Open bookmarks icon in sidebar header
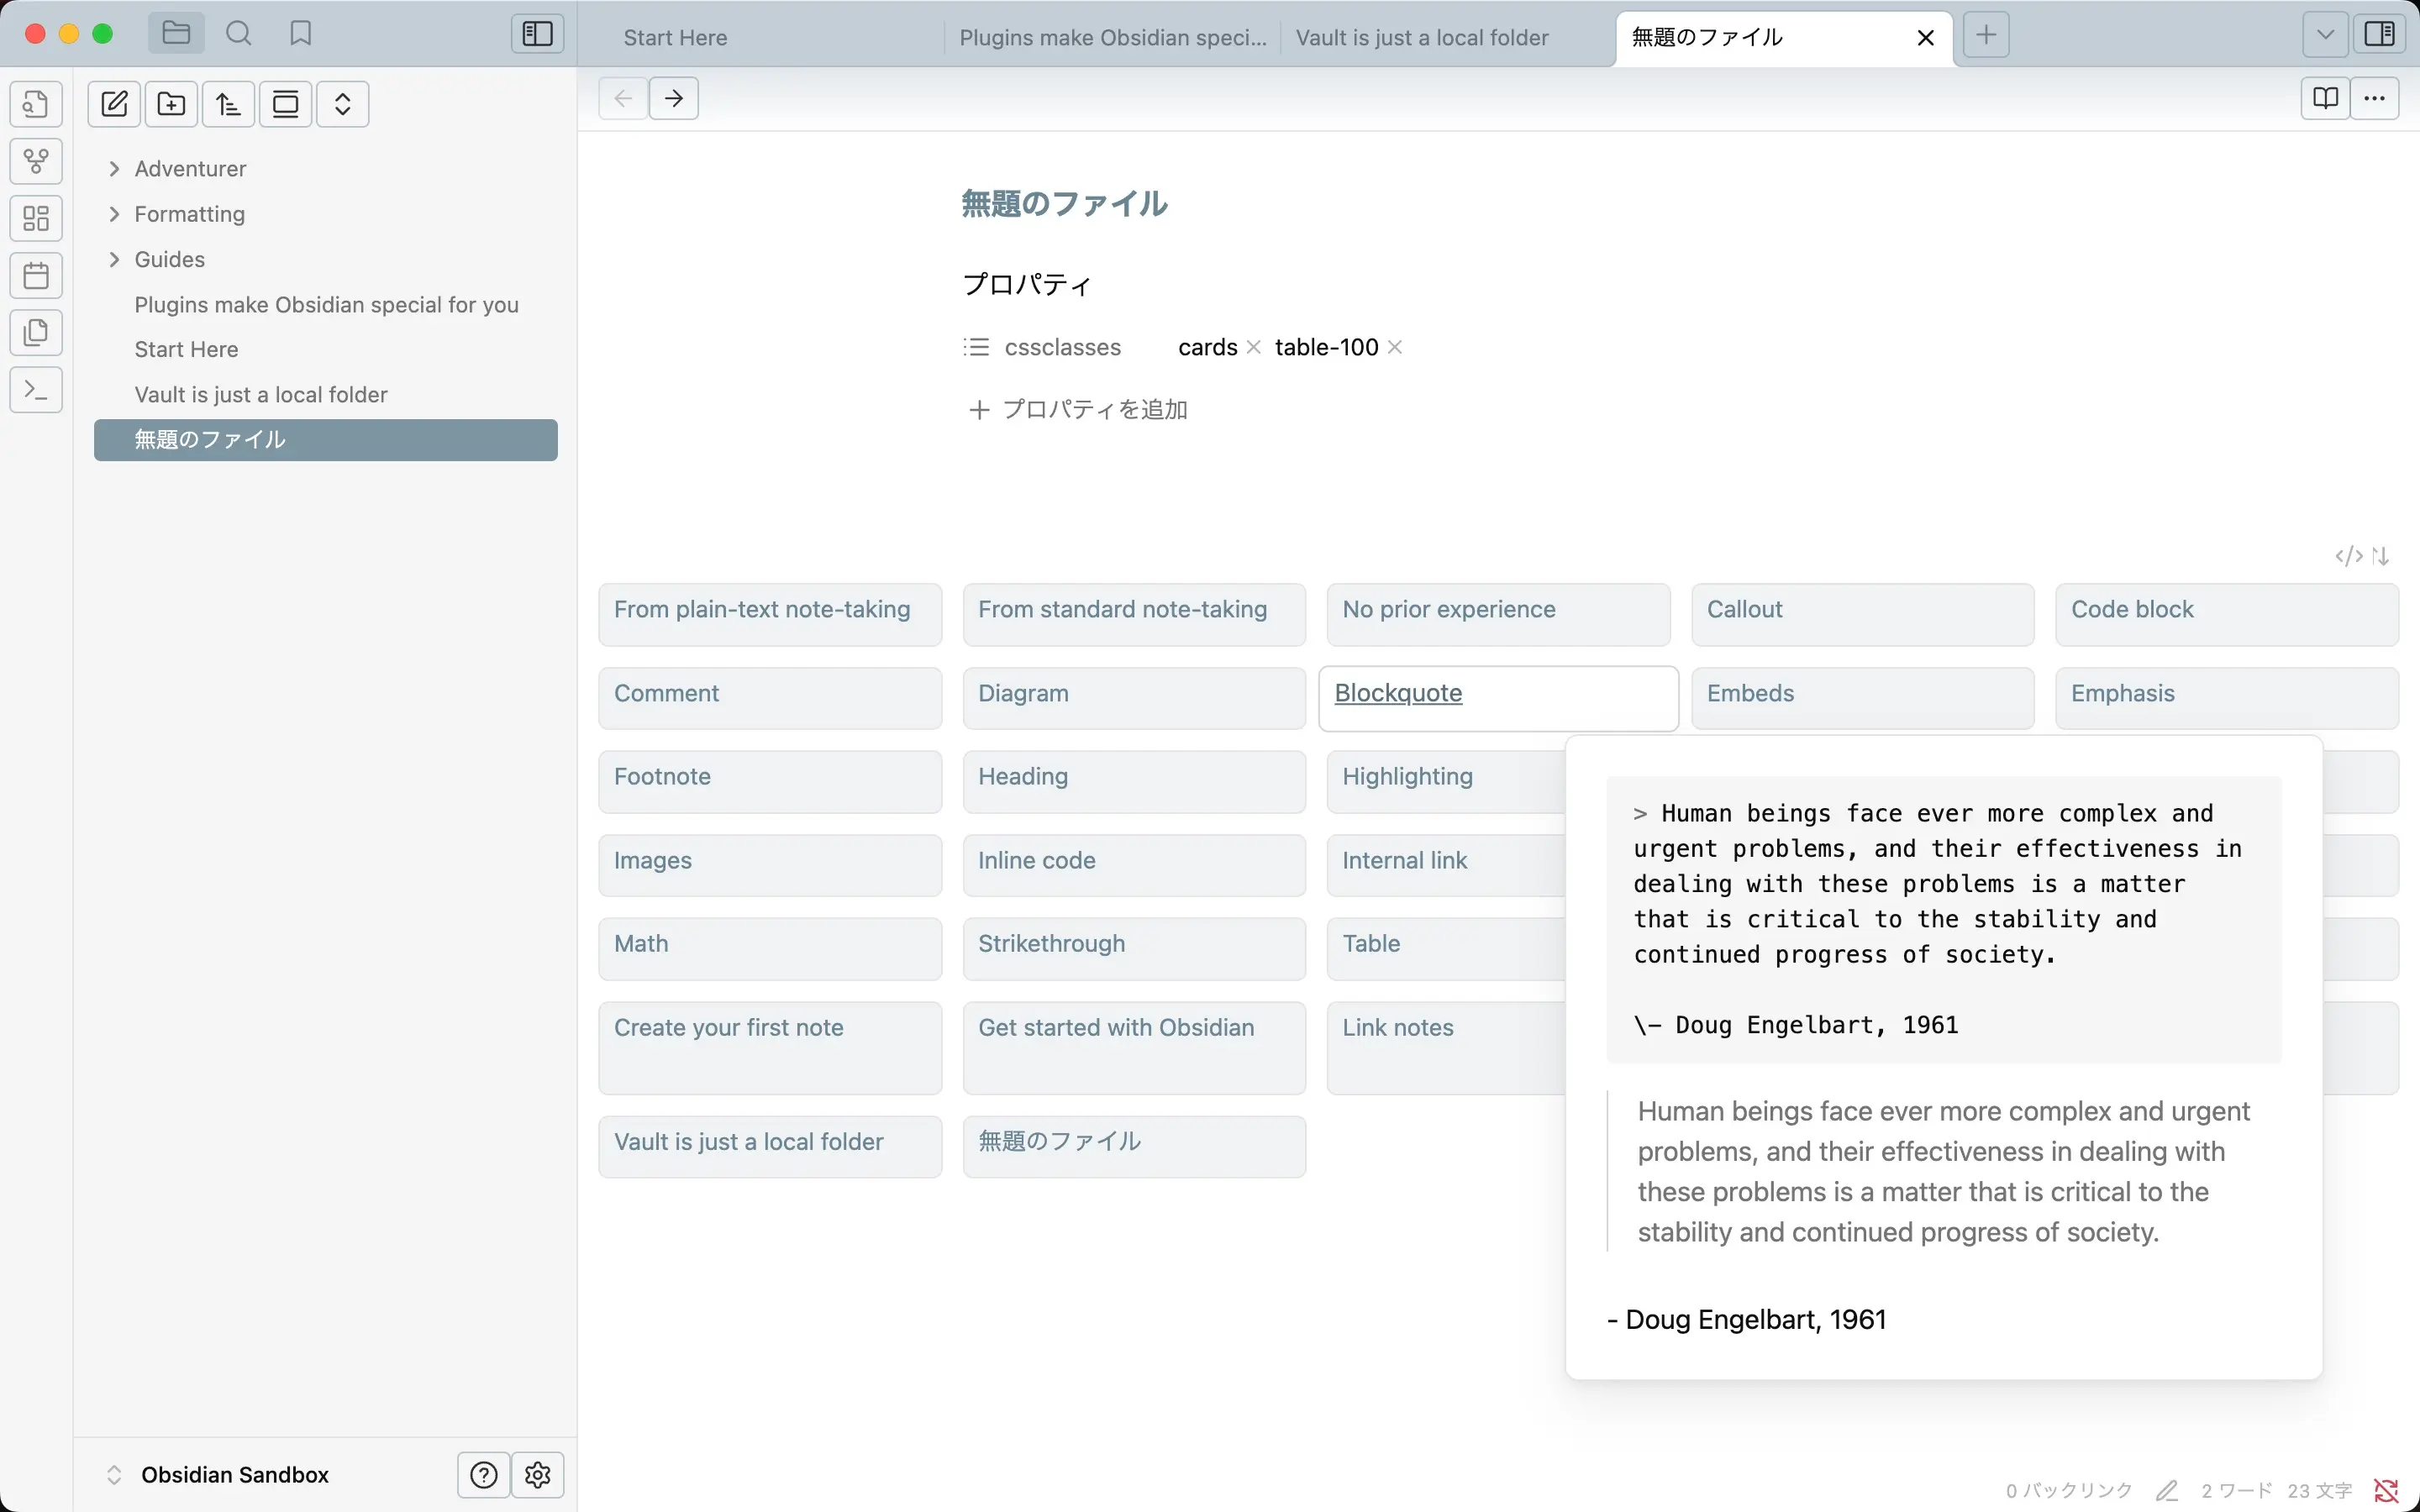Viewport: 2420px width, 1512px height. pos(300,34)
